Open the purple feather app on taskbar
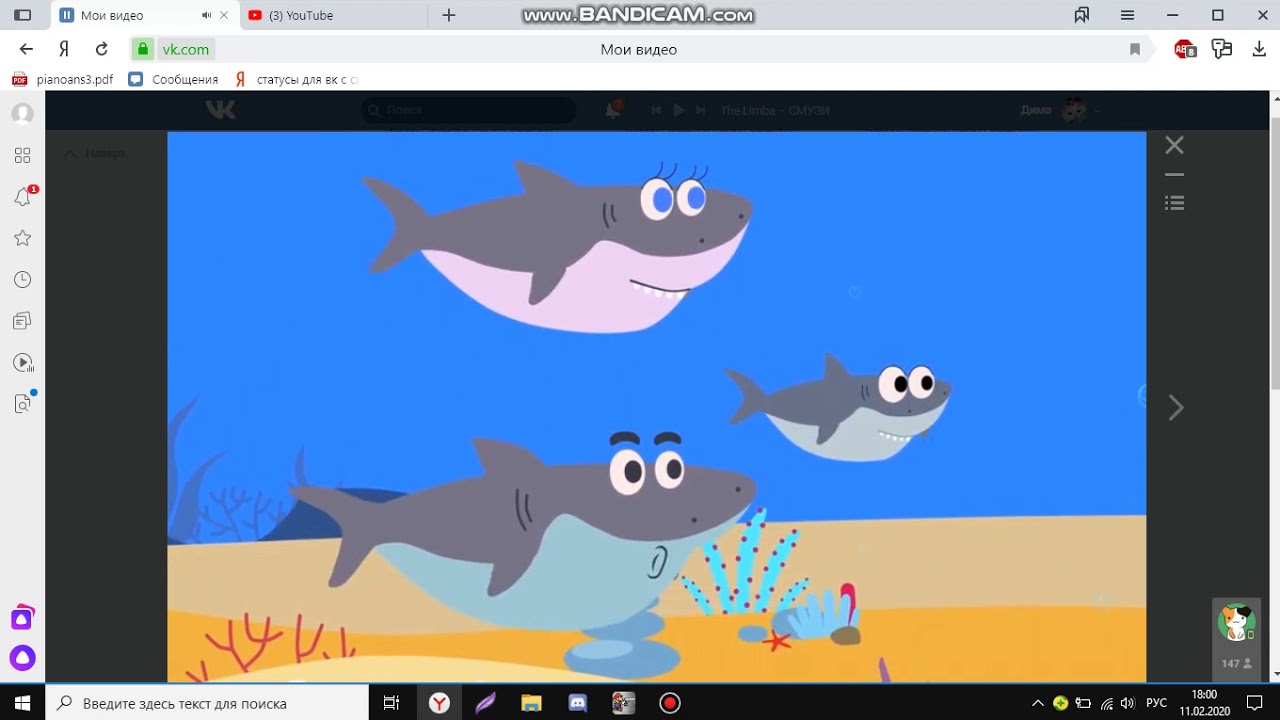 485,703
